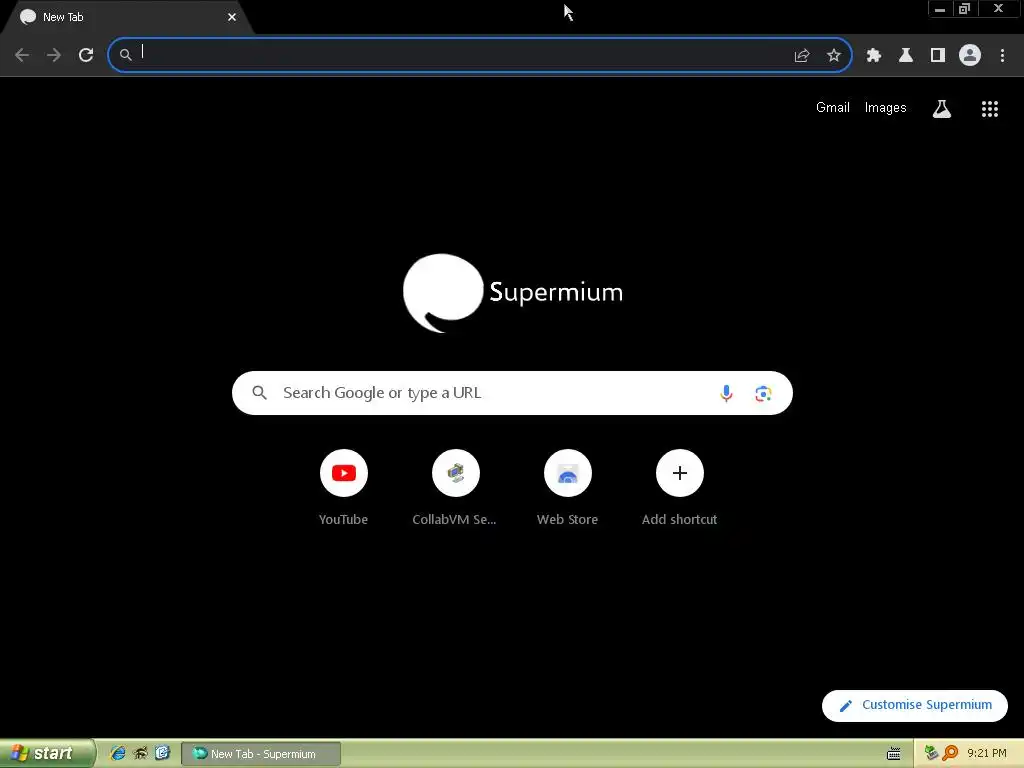Open the YouTube shortcut
This screenshot has width=1024, height=768.
coord(344,488)
